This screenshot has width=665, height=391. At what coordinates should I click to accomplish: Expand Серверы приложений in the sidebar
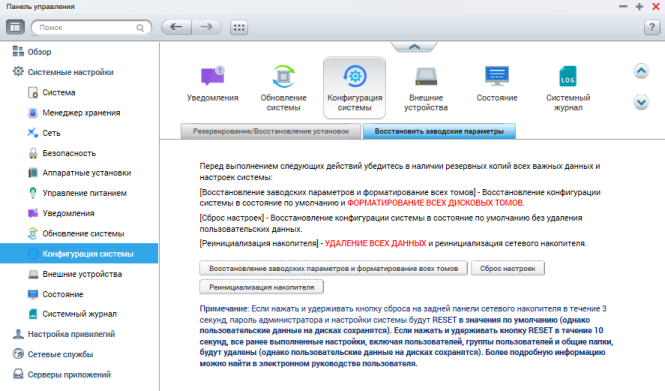pyautogui.click(x=69, y=375)
